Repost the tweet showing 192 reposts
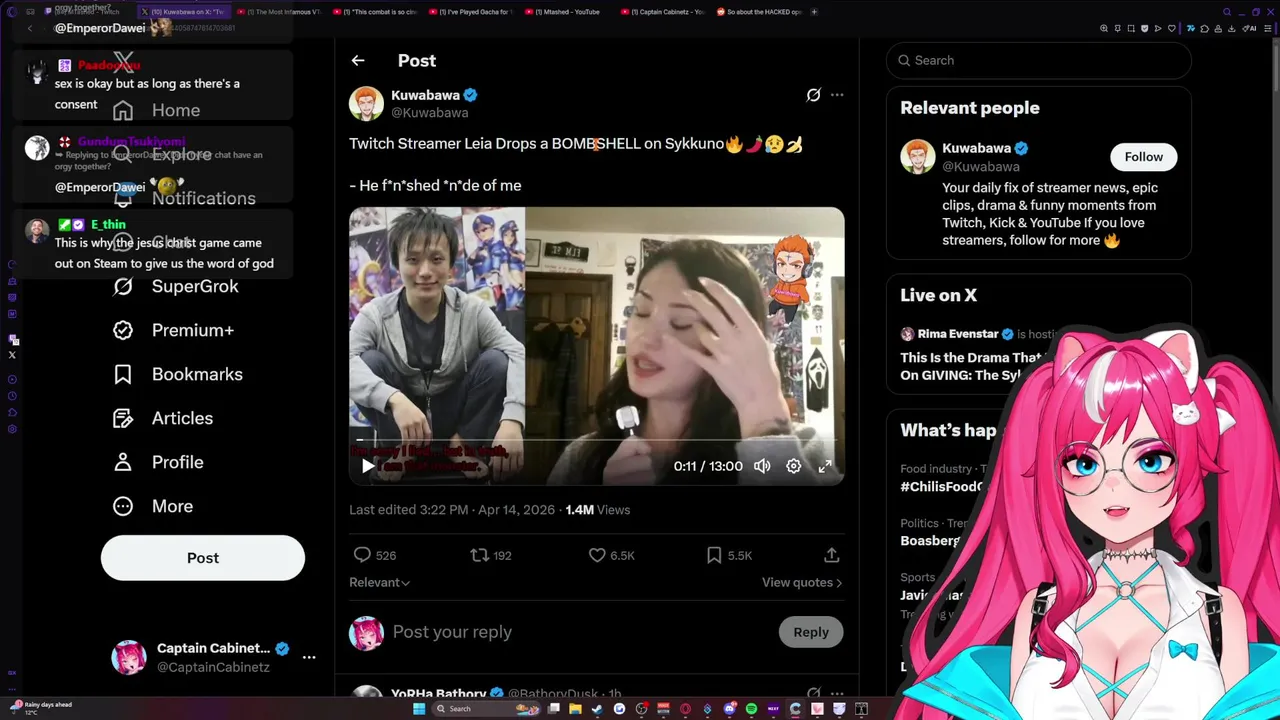 coord(491,555)
